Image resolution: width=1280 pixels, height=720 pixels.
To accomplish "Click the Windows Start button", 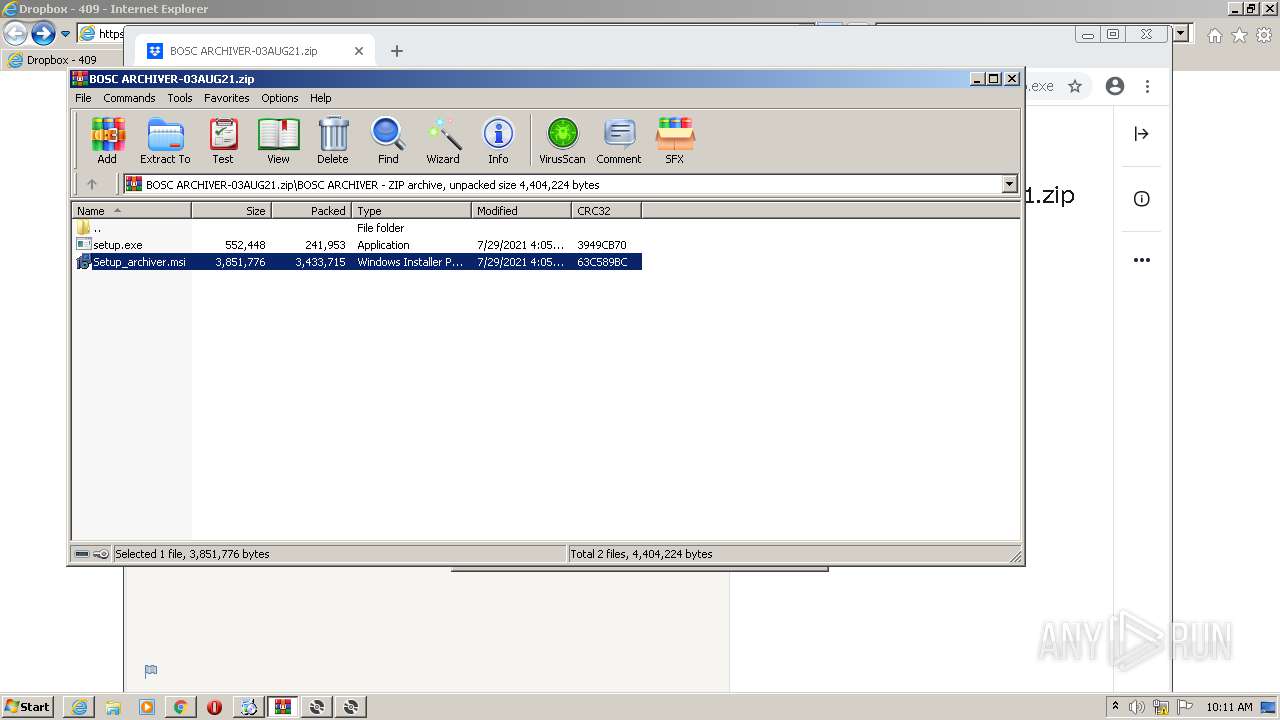I will 27,706.
